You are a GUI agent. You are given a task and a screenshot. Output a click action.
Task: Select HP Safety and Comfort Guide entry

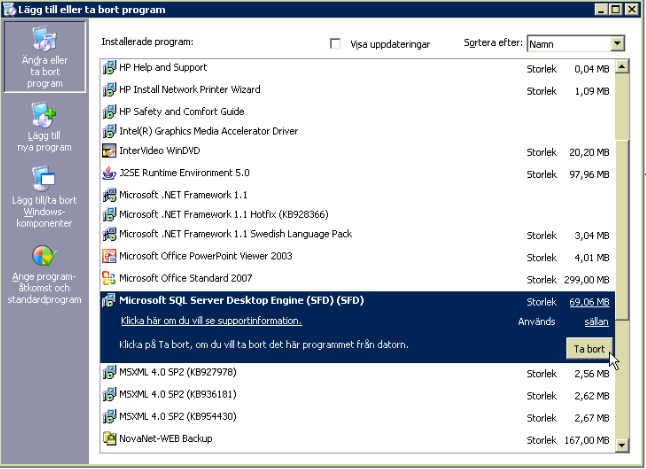[357, 111]
